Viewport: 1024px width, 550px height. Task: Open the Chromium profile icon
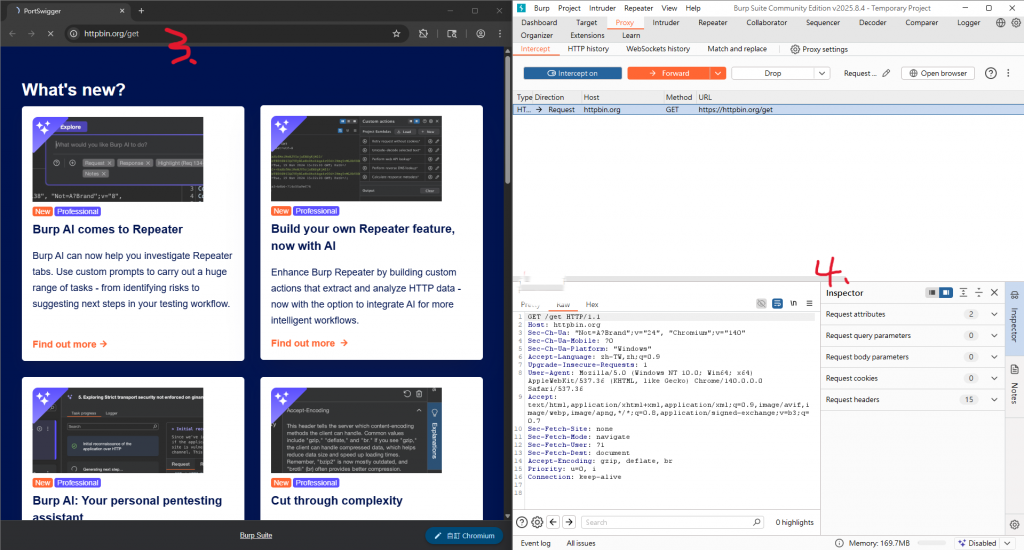(480, 33)
